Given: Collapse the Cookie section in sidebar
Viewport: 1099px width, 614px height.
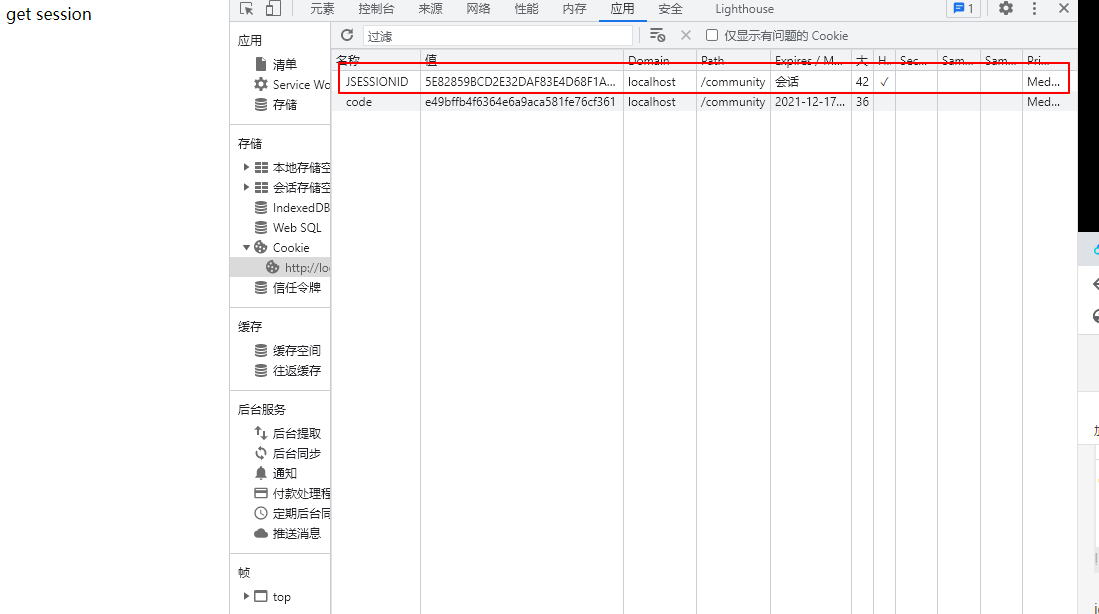Looking at the screenshot, I should point(246,247).
